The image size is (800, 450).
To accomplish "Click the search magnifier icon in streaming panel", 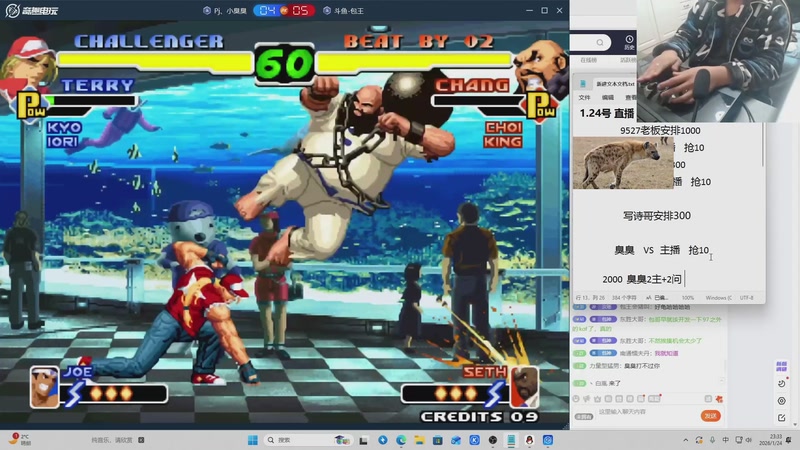I will click(x=600, y=42).
